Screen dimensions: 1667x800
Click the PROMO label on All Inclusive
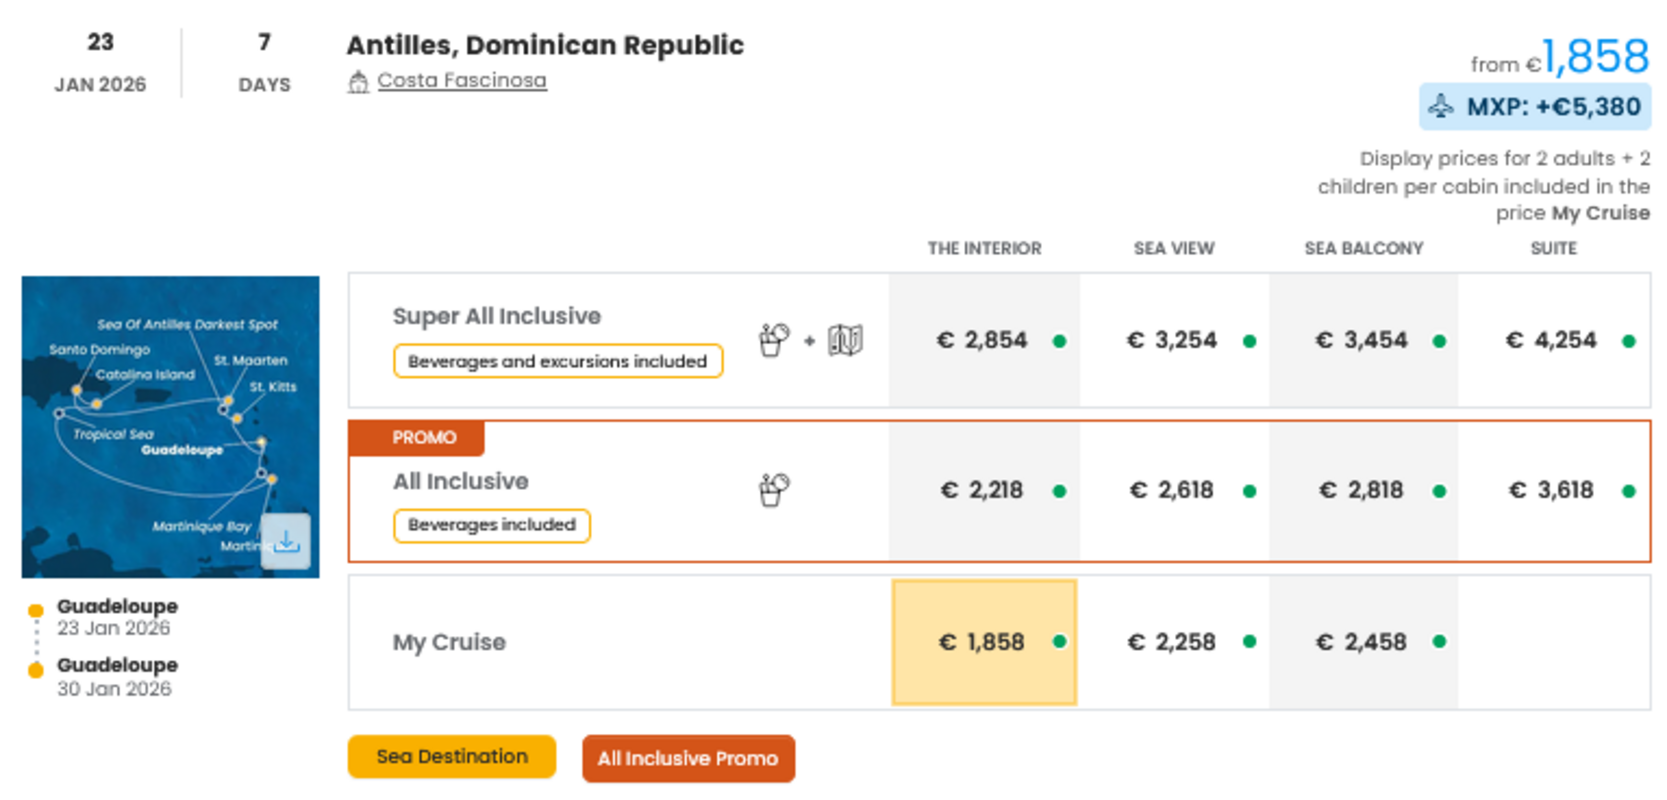(423, 438)
